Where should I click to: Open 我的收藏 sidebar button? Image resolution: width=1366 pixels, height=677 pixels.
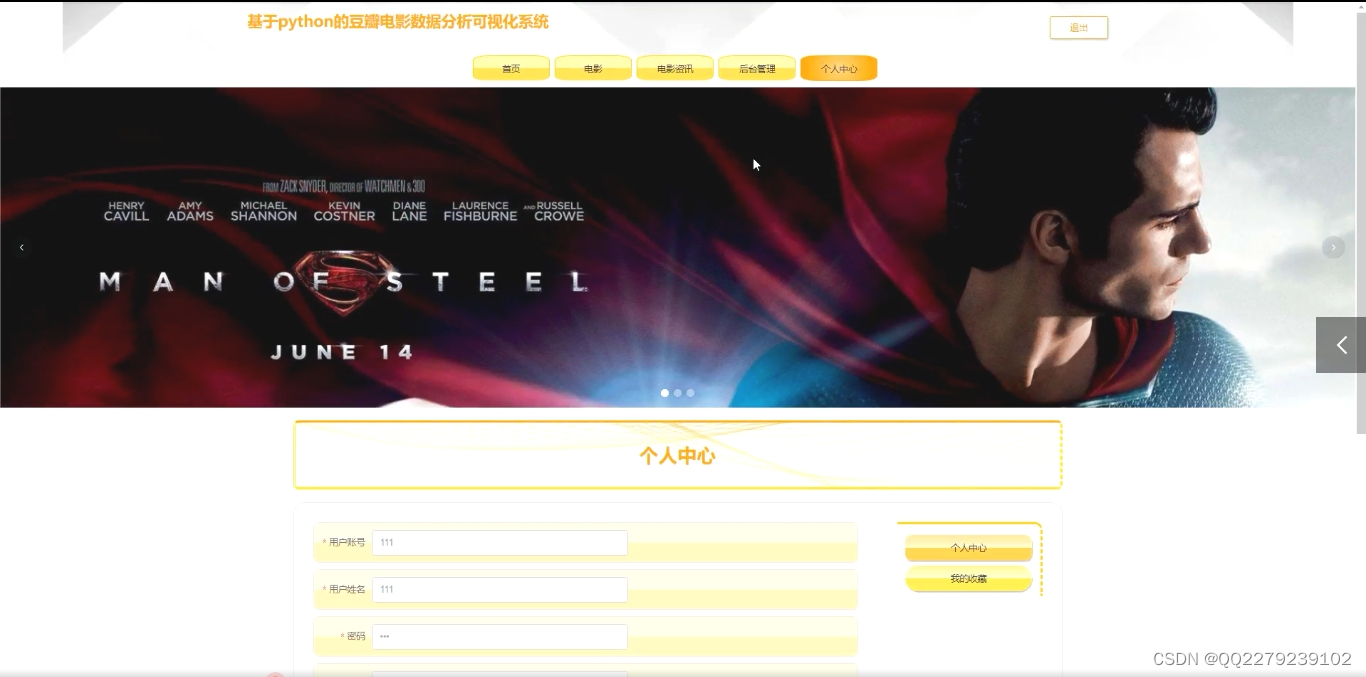pyautogui.click(x=969, y=579)
